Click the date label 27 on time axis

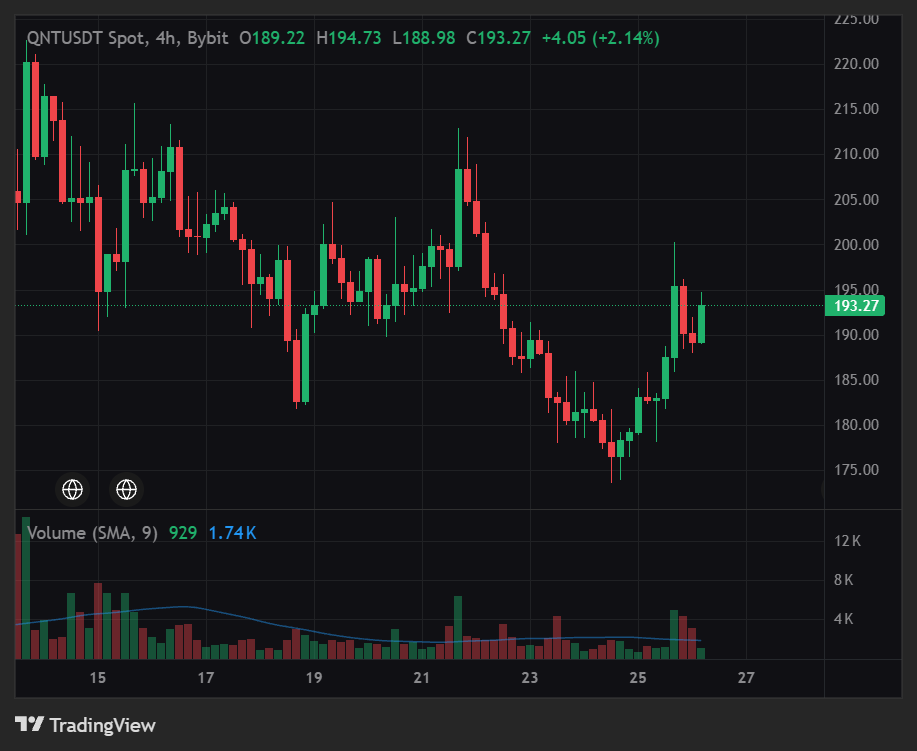click(746, 678)
